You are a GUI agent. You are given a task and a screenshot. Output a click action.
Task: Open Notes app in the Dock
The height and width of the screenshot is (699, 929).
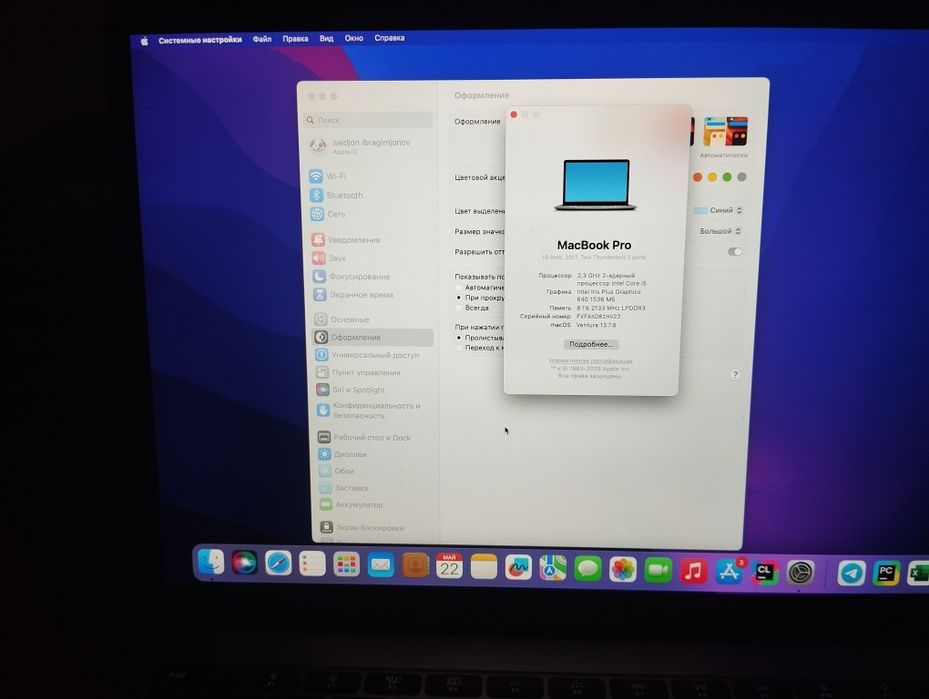[x=483, y=567]
